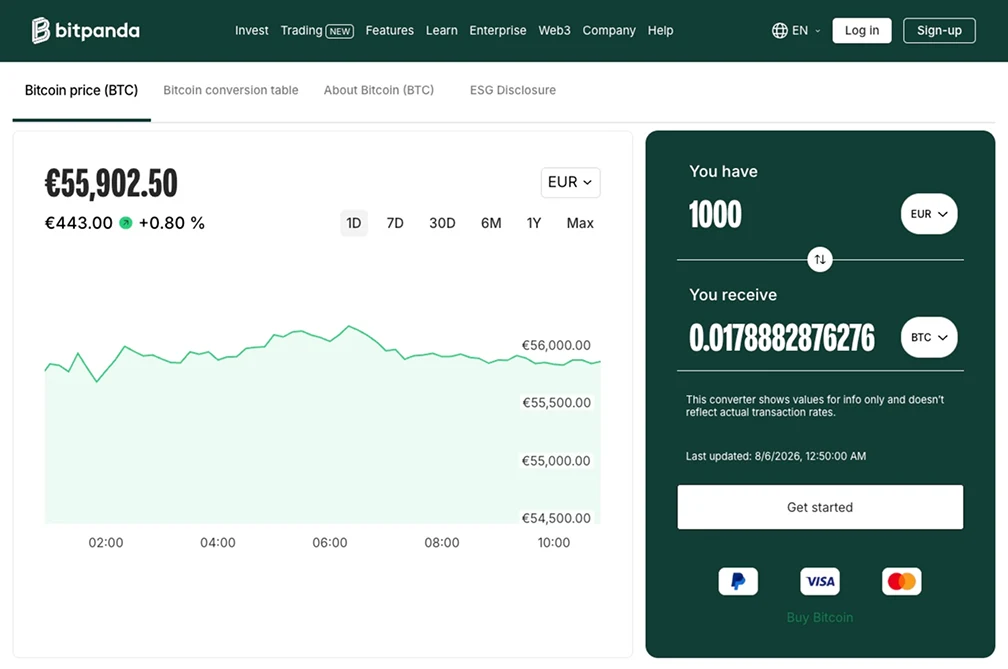
Task: Open the chart EUR currency dropdown
Action: 570,183
